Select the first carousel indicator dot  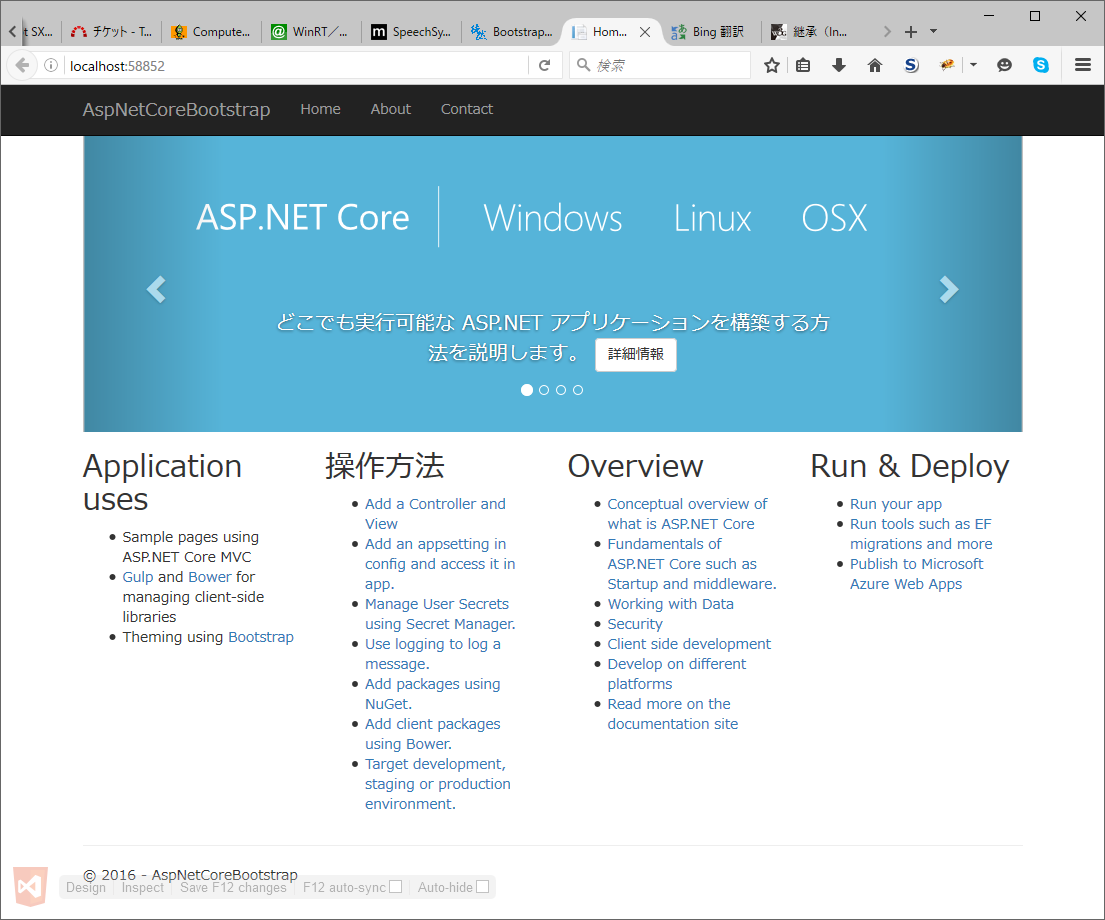[526, 390]
